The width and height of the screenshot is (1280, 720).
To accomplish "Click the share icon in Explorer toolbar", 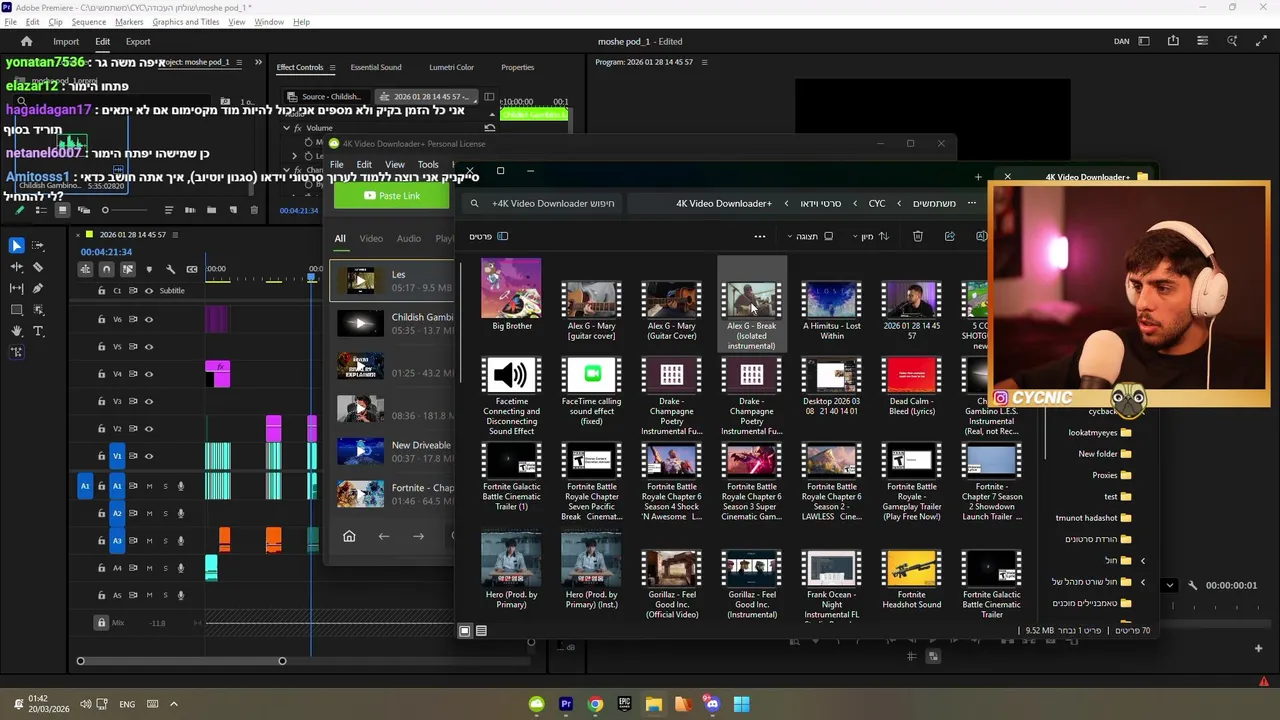I will click(950, 236).
